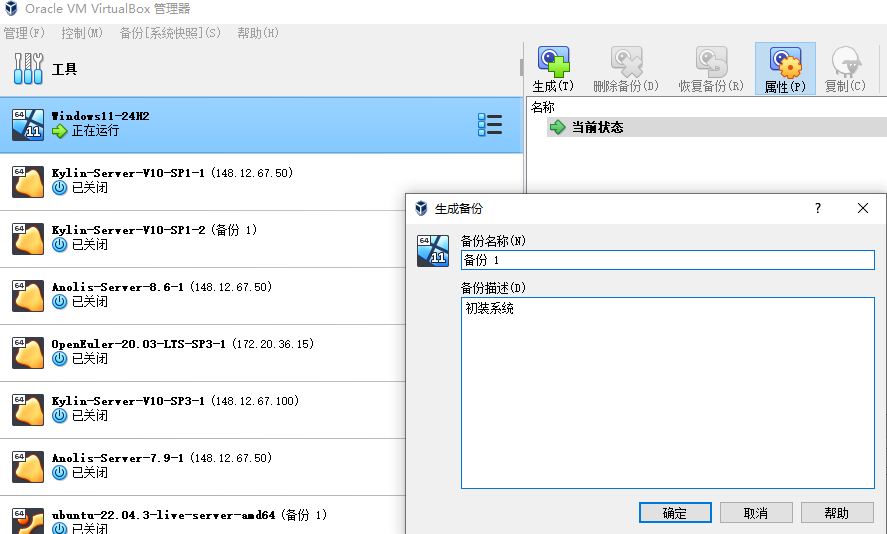Click the 生成(T) take snapshot icon
The width and height of the screenshot is (887, 534).
[553, 62]
